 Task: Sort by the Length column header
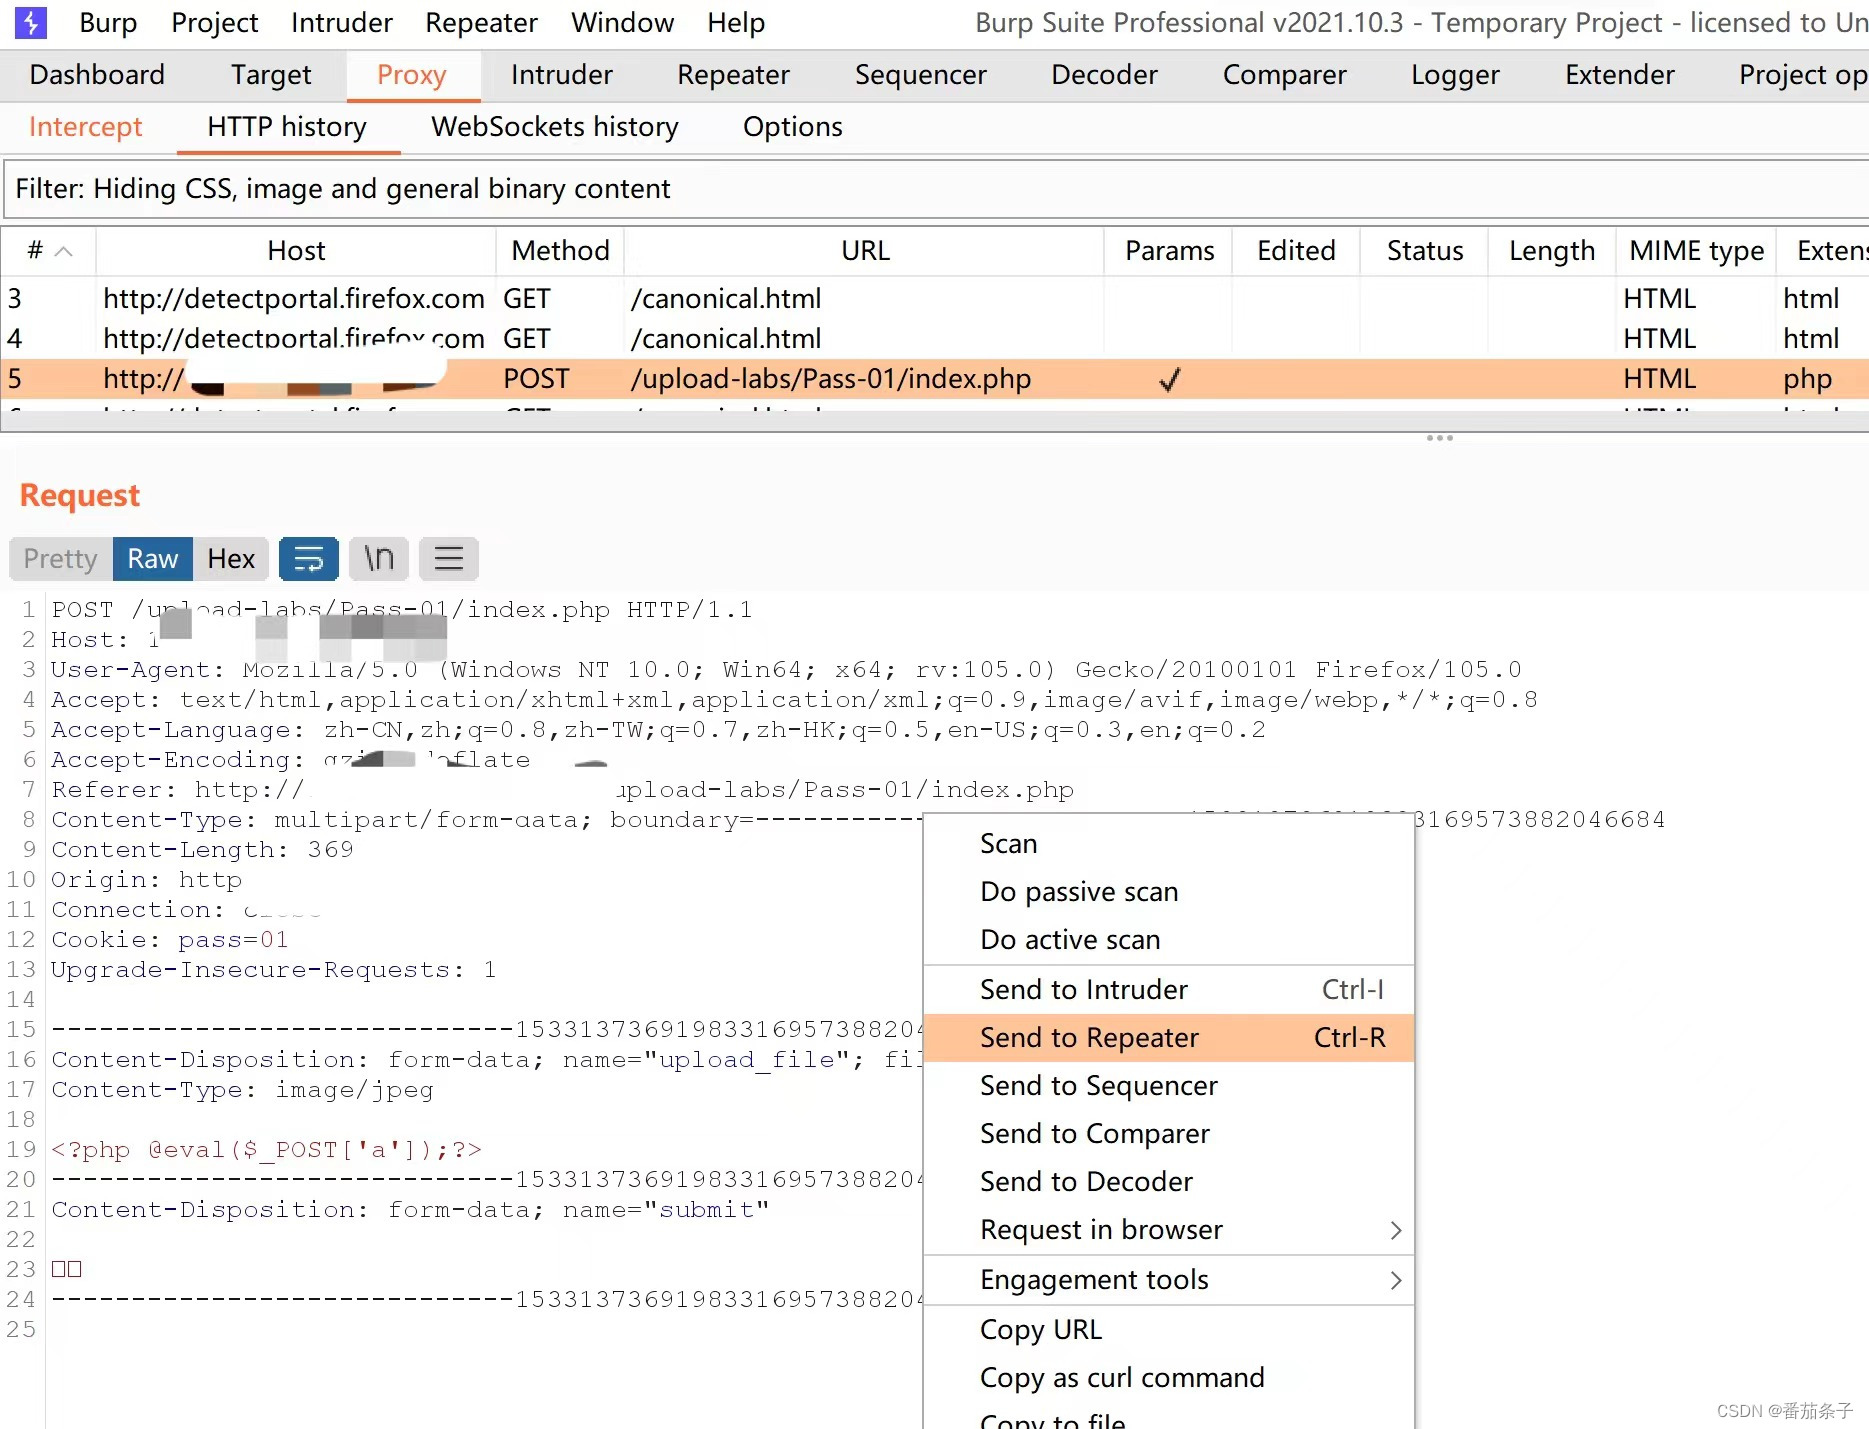point(1552,250)
